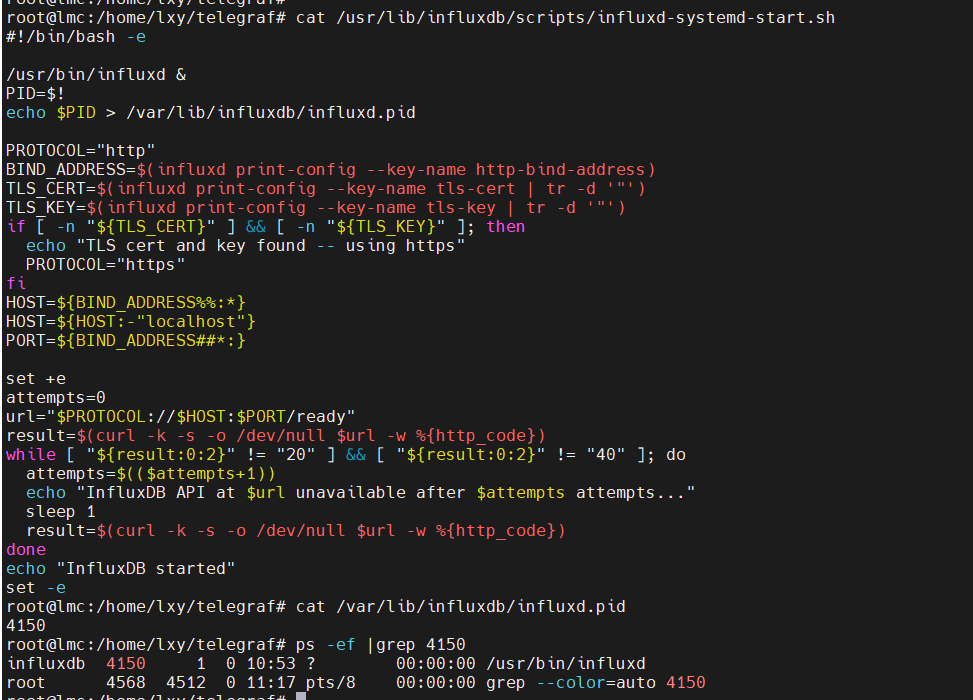
Task: Click the '10:53' start time in ps output
Action: (271, 663)
